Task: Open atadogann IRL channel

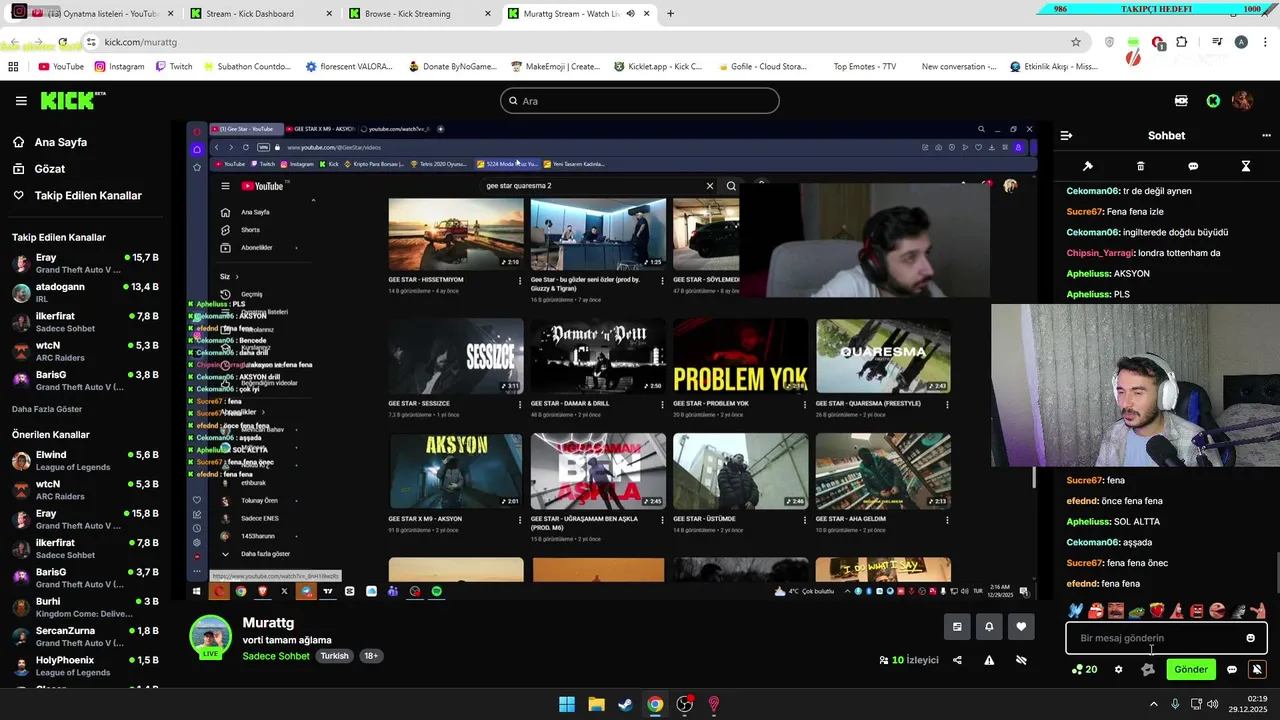Action: pos(85,292)
